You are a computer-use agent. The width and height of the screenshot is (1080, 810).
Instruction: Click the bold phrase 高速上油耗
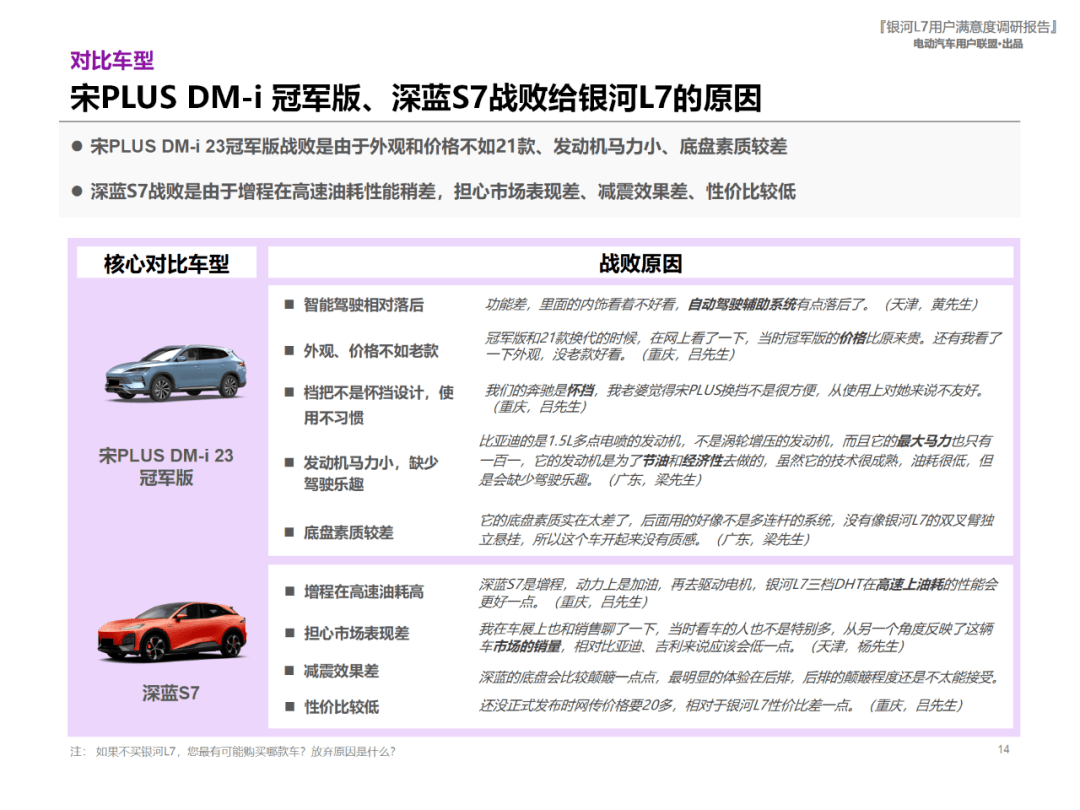[x=911, y=584]
